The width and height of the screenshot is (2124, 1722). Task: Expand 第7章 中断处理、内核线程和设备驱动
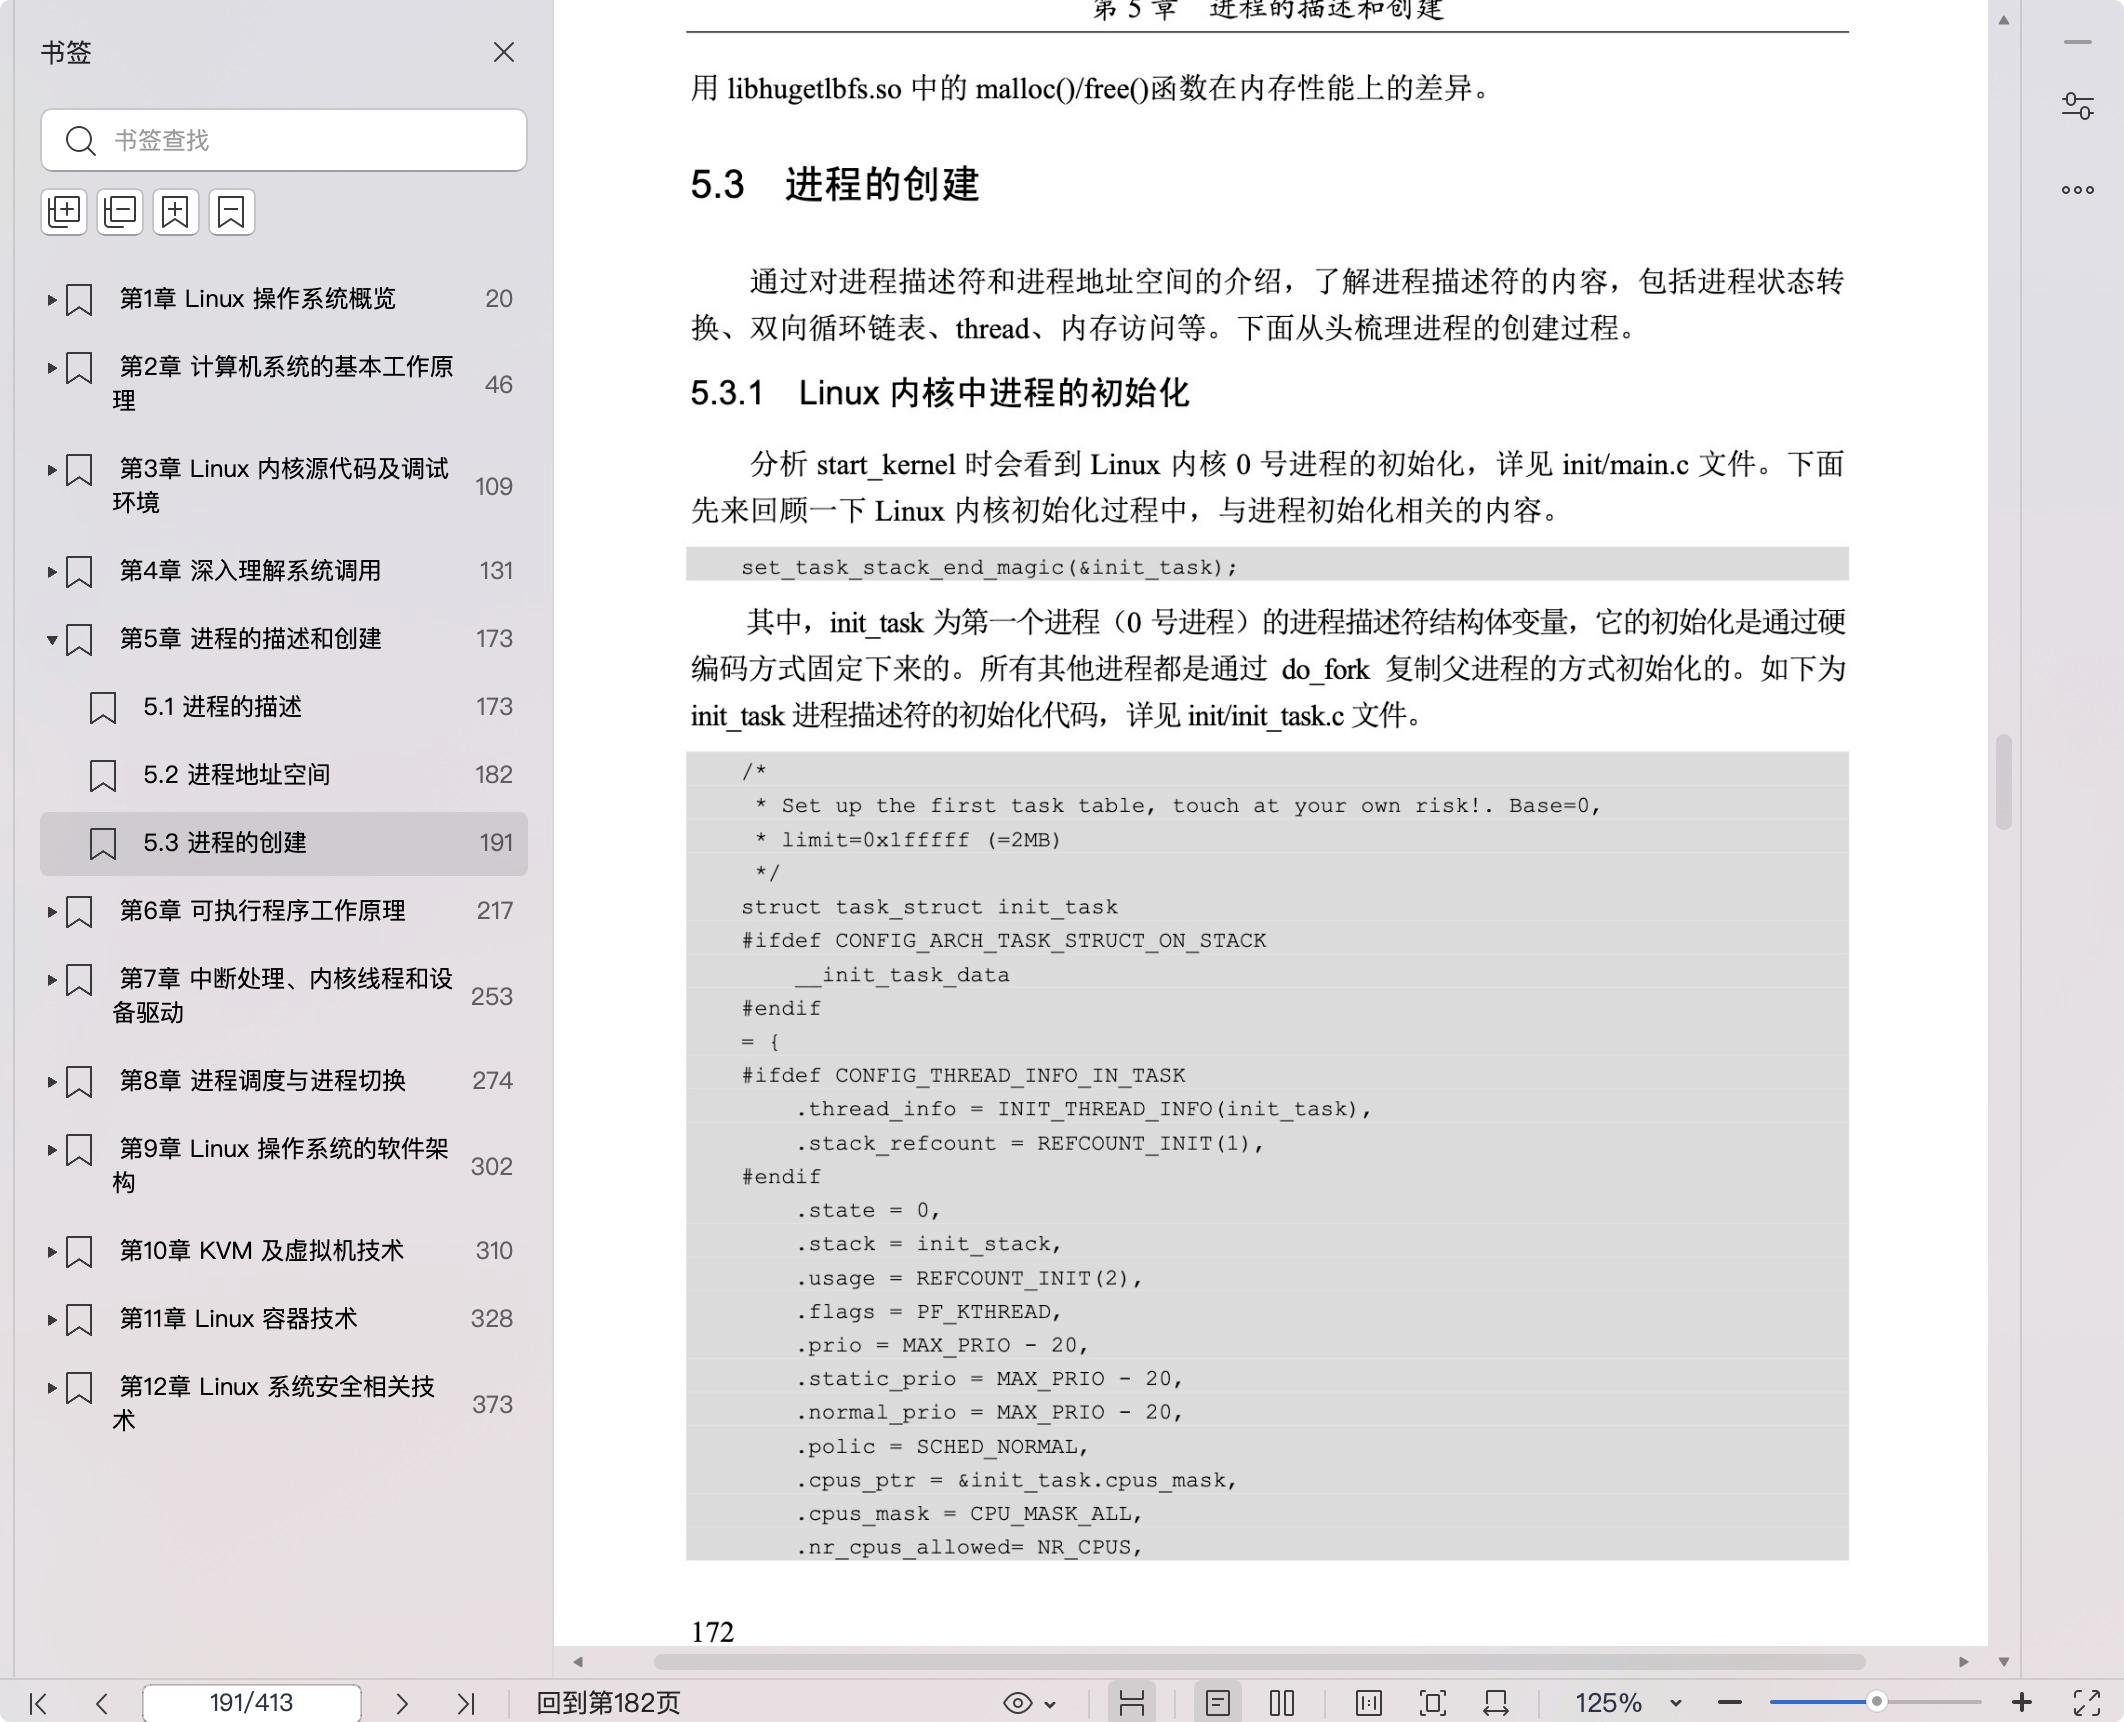coord(52,980)
